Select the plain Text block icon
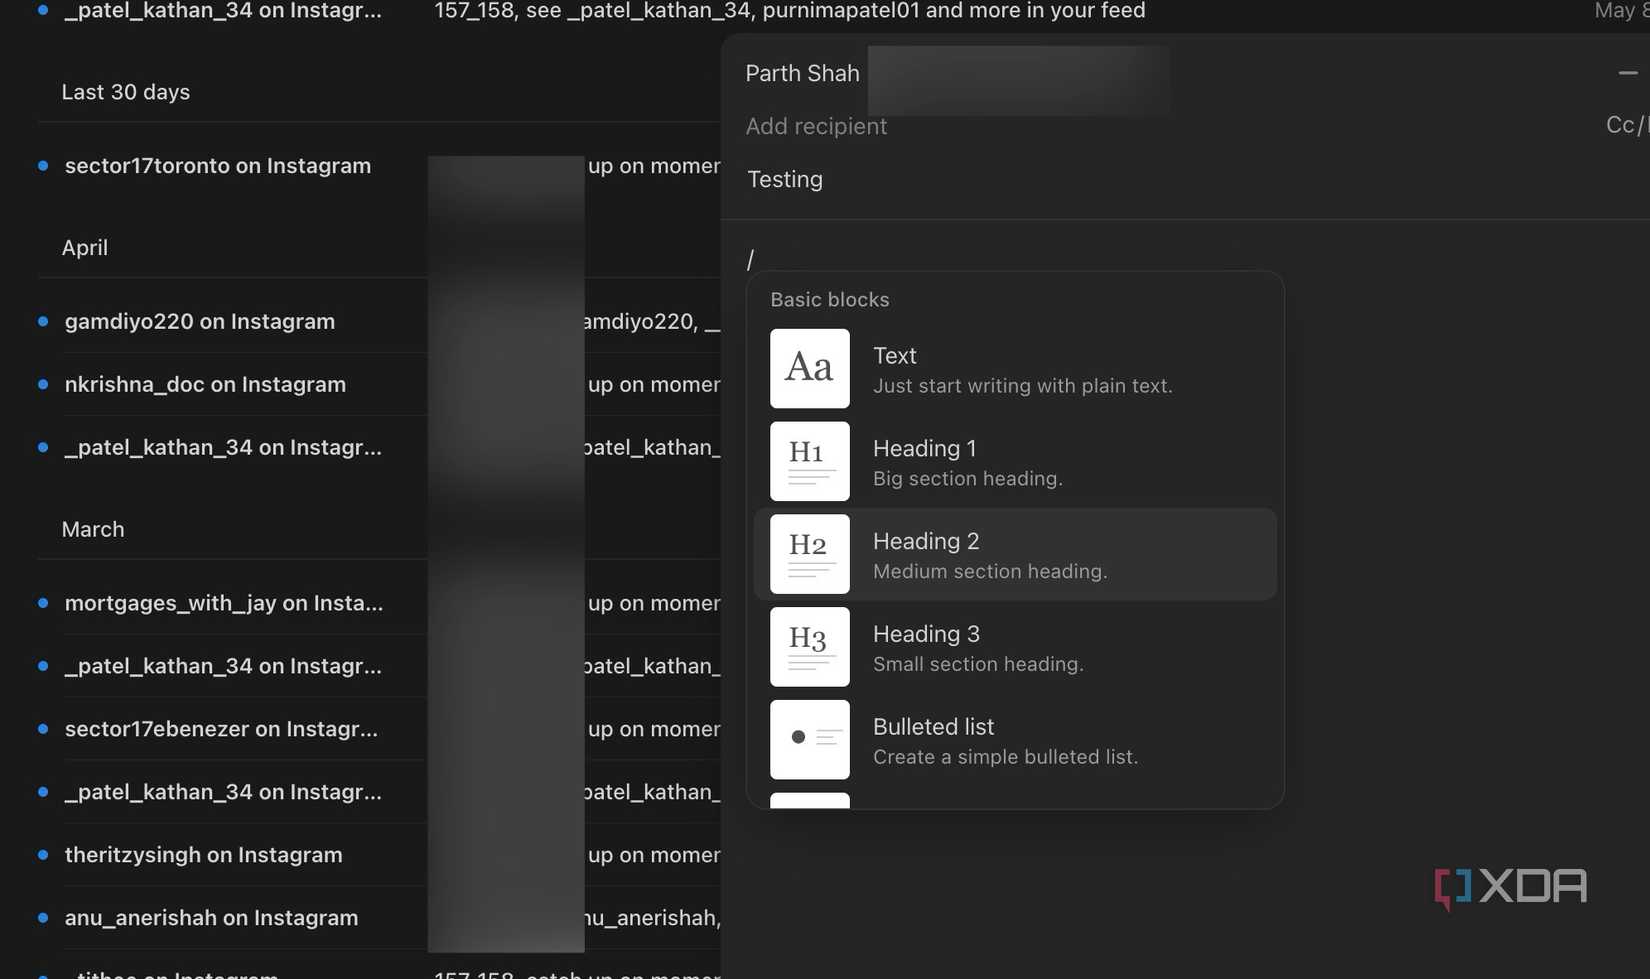Viewport: 1650px width, 979px height. point(809,368)
